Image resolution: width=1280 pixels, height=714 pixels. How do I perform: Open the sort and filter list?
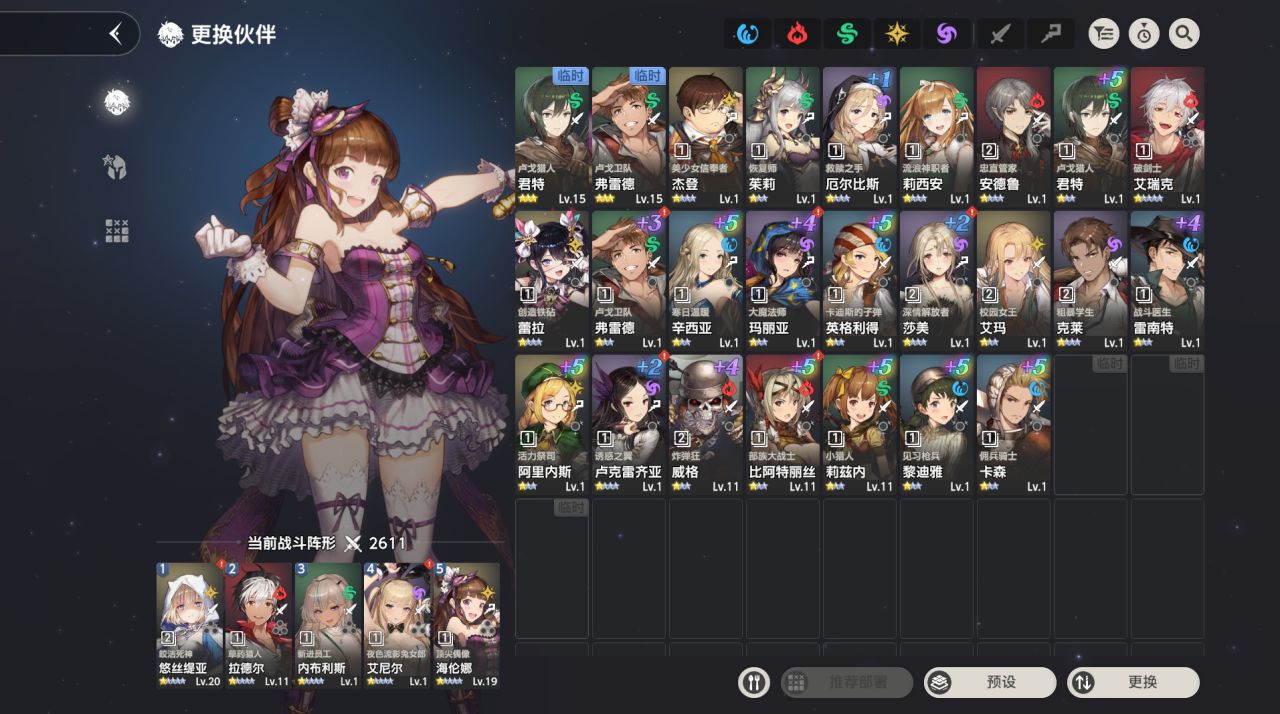tap(1103, 34)
